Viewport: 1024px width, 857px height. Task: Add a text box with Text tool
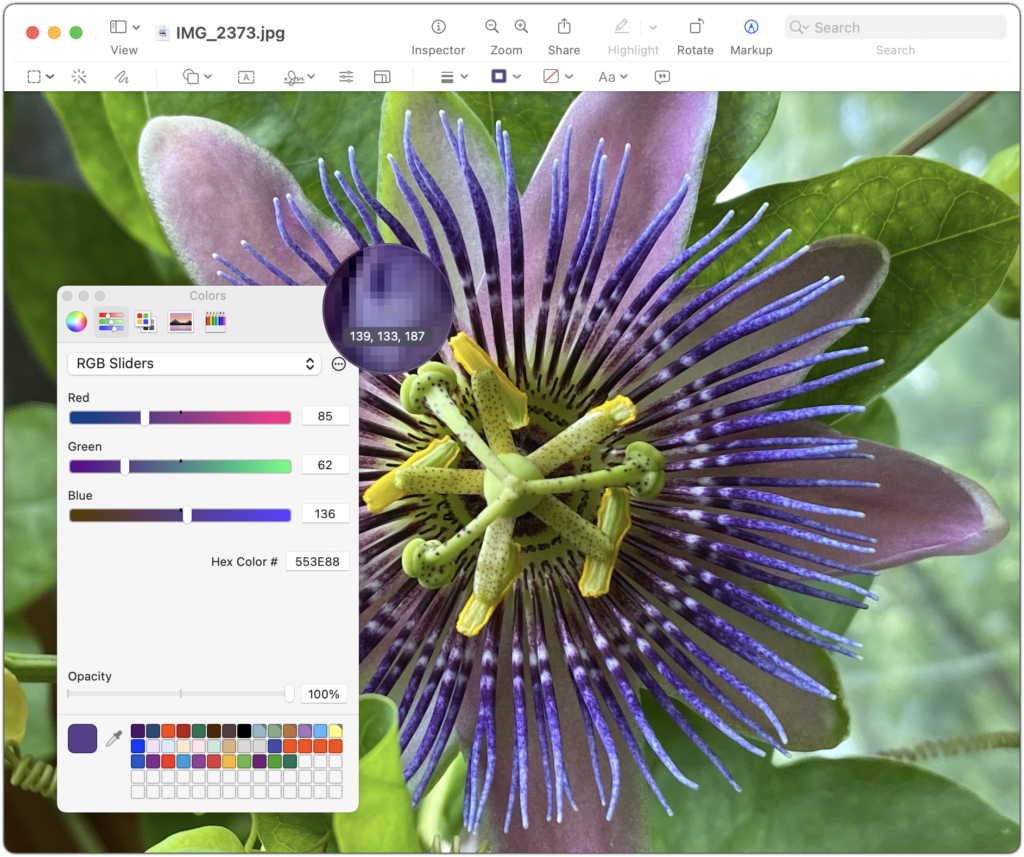[246, 77]
